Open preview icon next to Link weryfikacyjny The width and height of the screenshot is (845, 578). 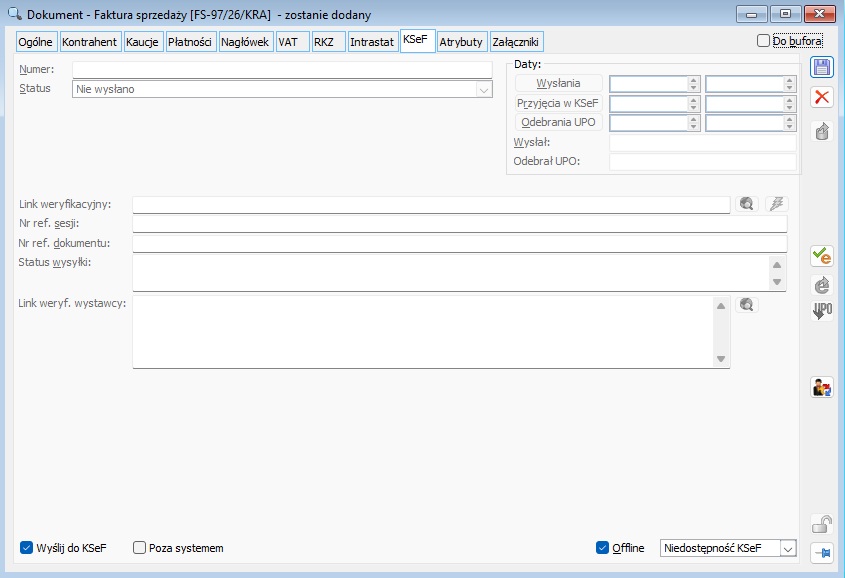click(746, 204)
